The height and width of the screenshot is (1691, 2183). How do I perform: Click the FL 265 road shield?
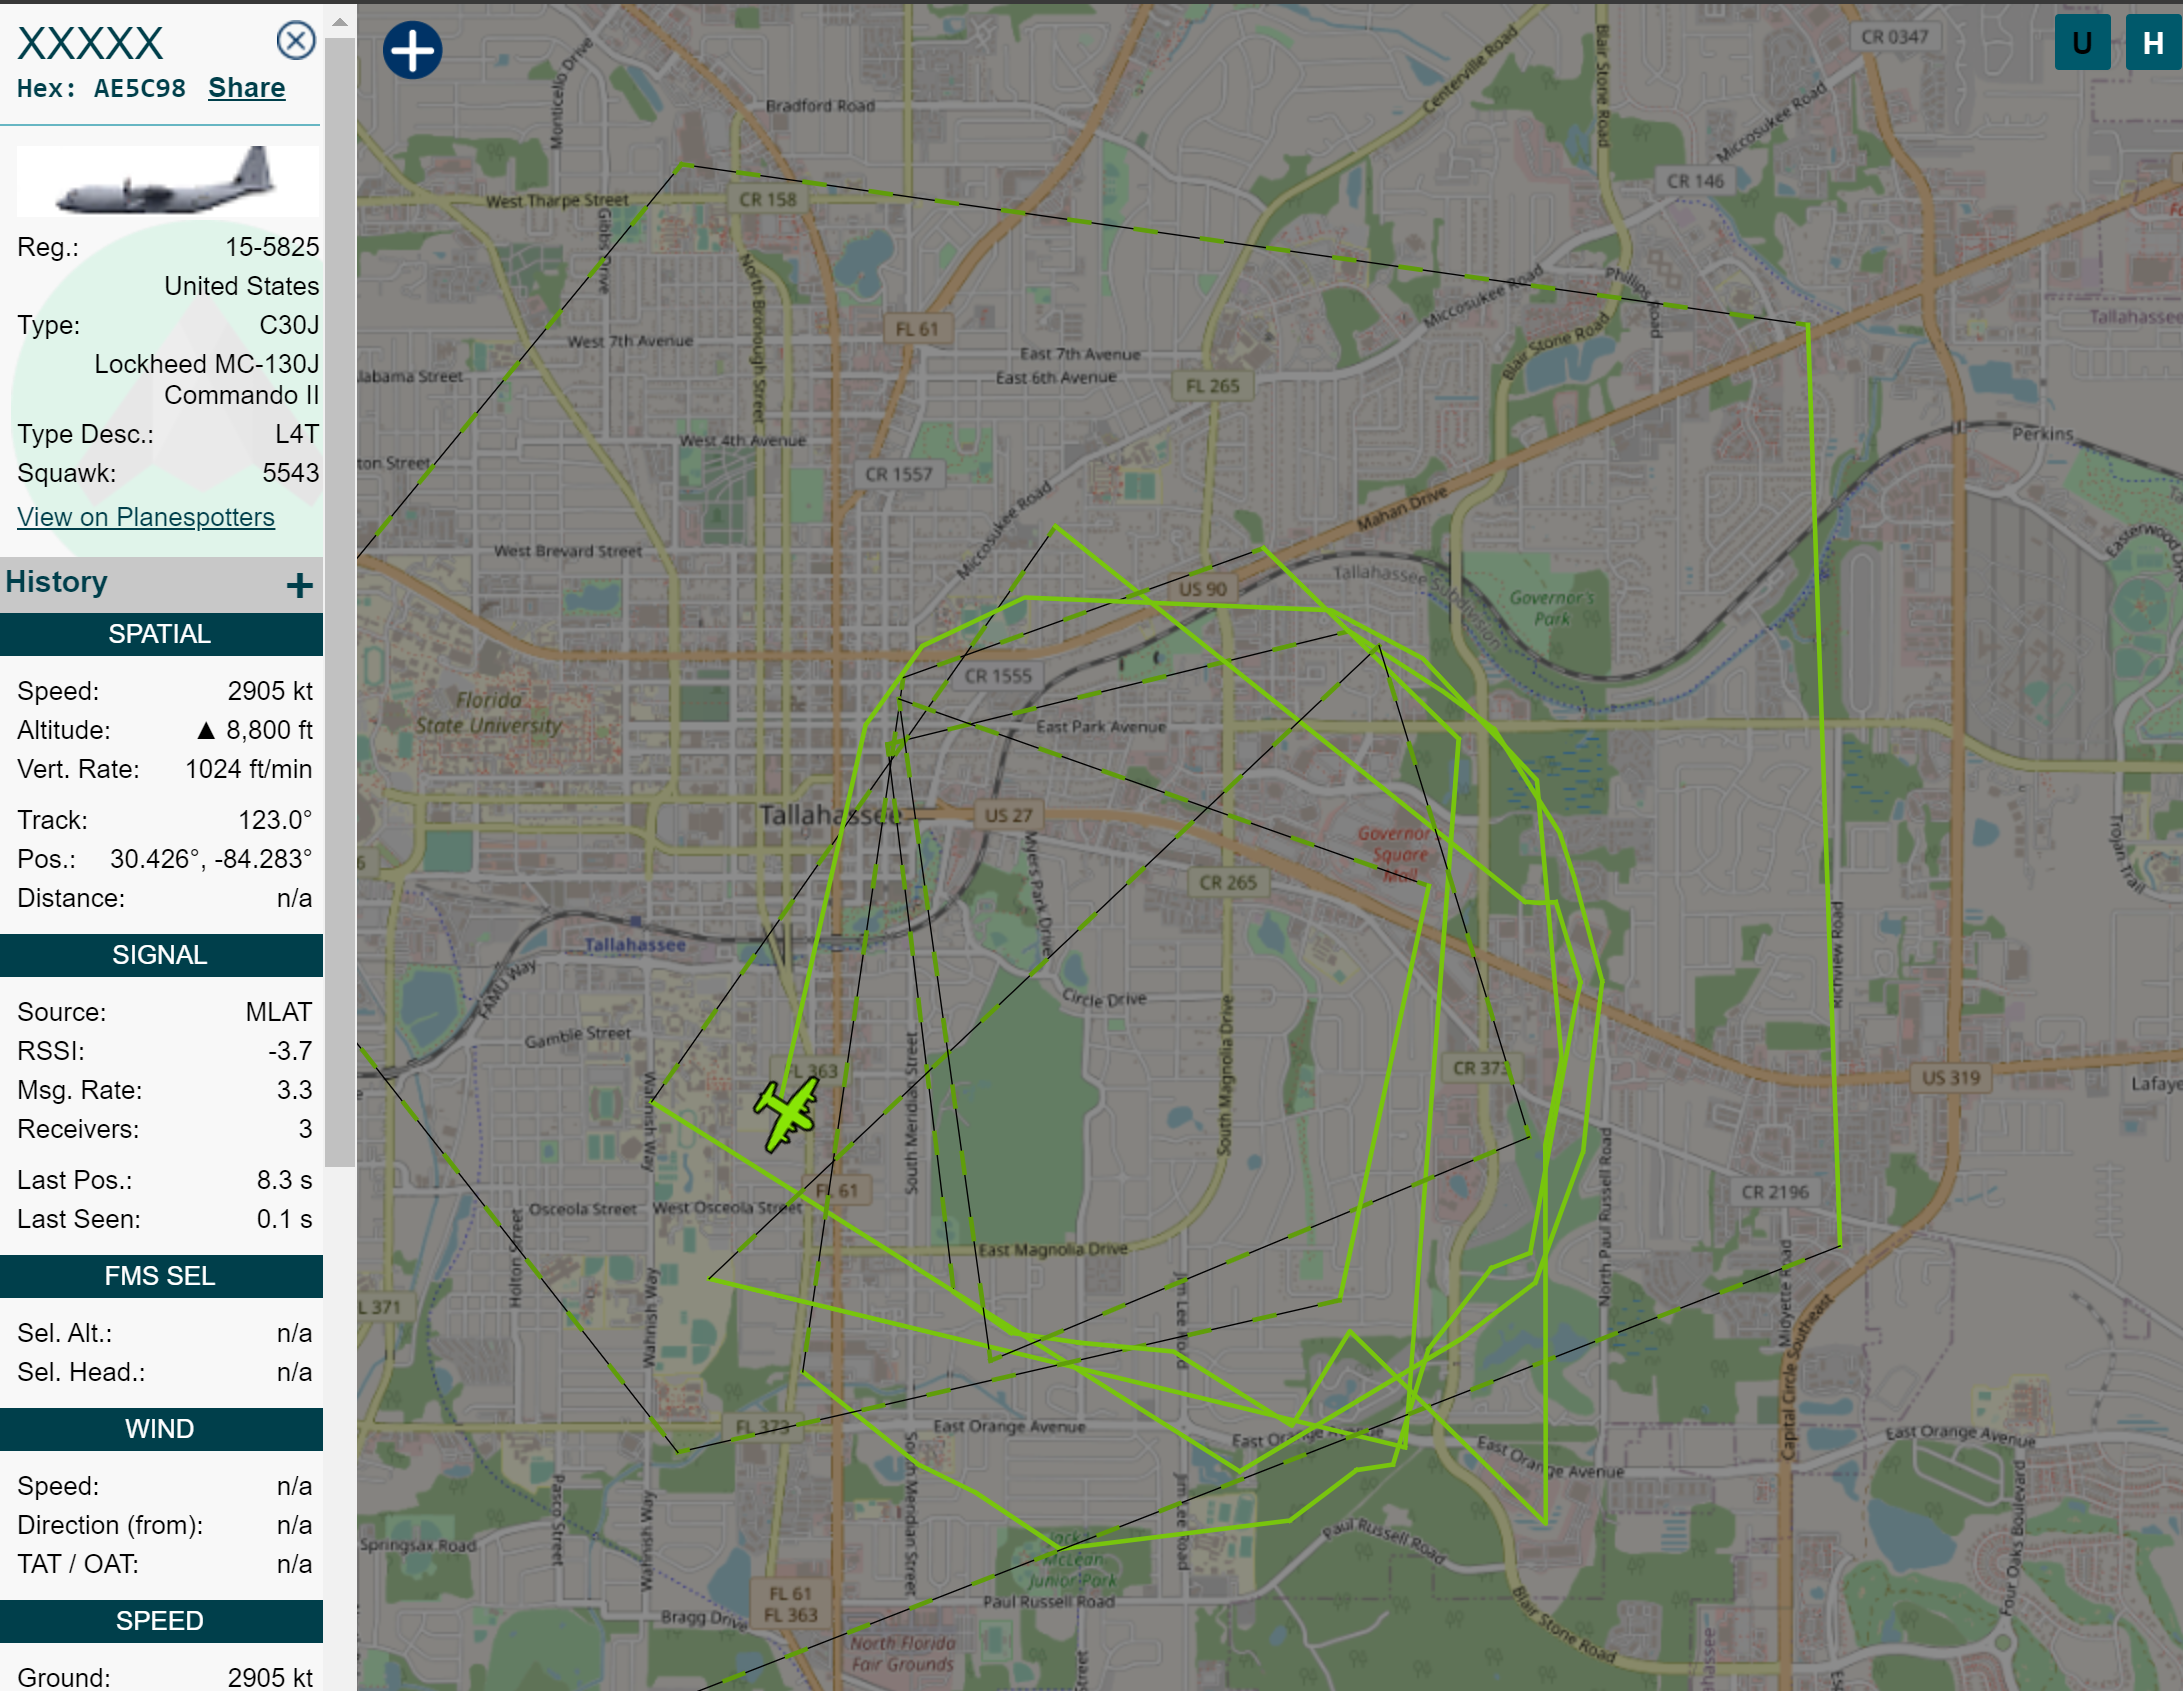pos(1212,386)
